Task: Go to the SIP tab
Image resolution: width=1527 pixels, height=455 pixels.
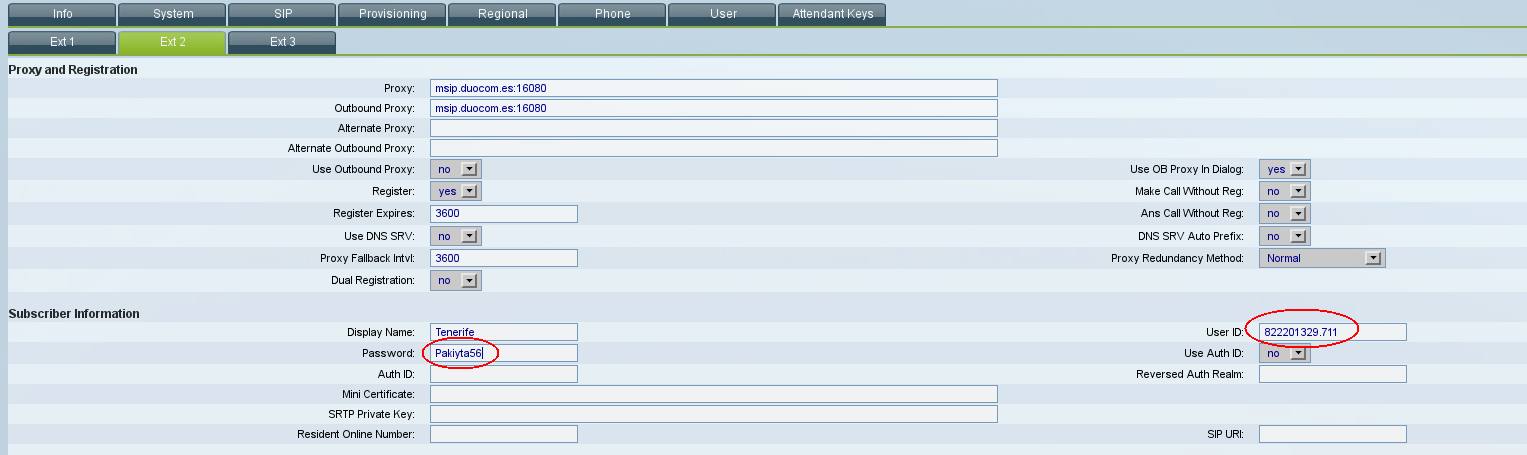Action: [x=281, y=14]
